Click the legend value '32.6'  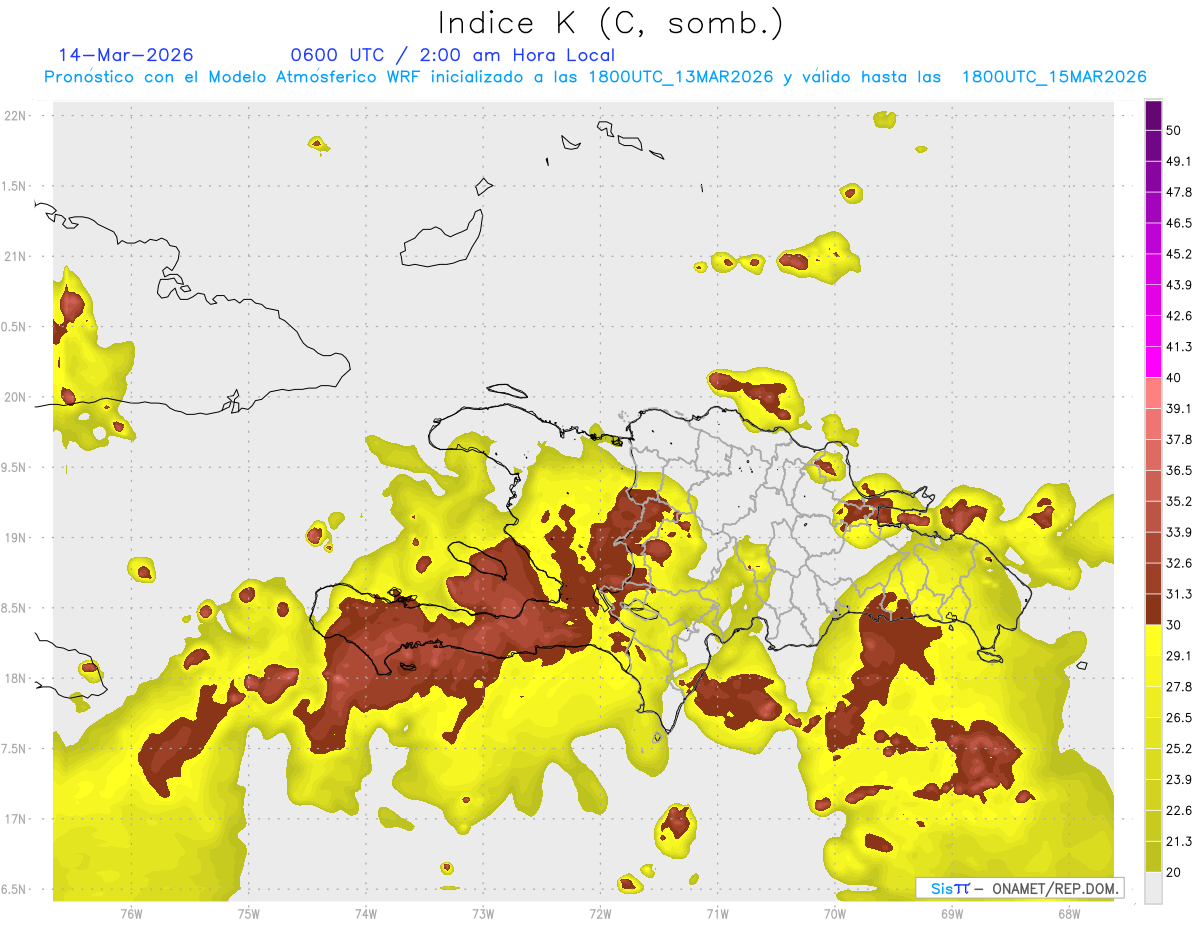[x=1179, y=563]
